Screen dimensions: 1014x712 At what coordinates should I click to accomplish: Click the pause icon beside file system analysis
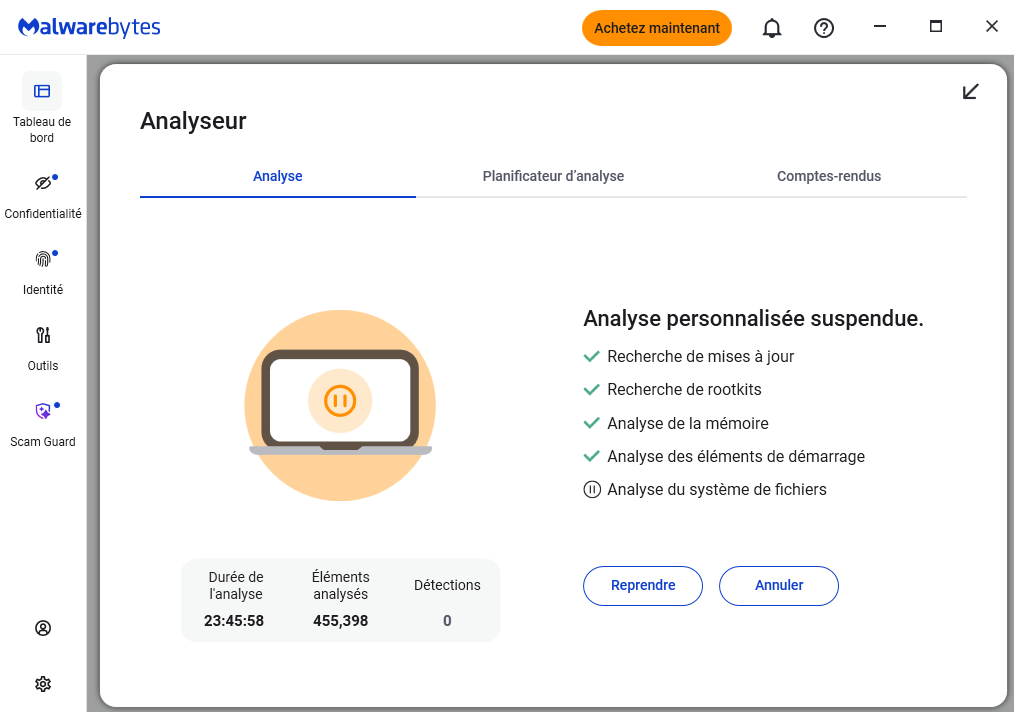coord(592,490)
